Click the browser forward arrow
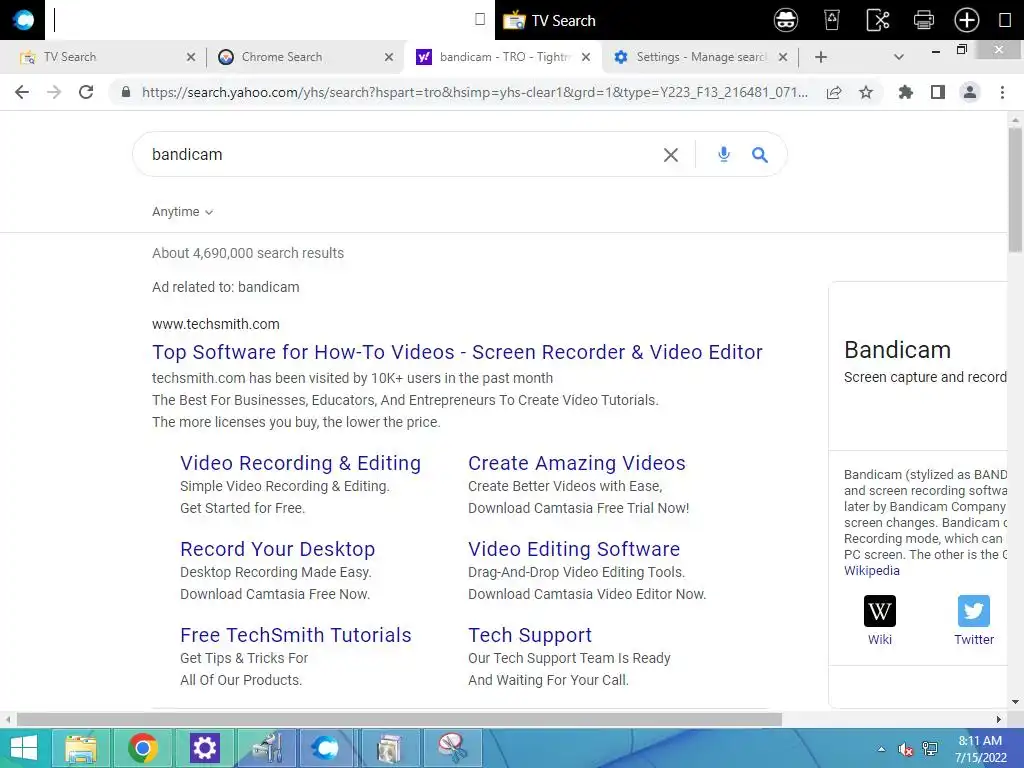1024x768 pixels. point(54,92)
